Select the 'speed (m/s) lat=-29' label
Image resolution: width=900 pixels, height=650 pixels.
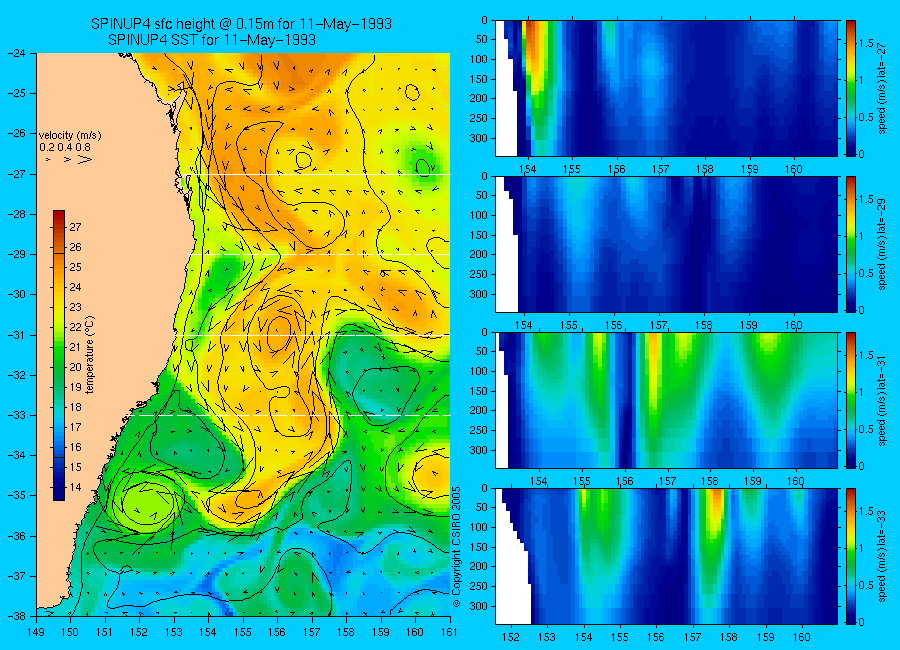tap(883, 244)
